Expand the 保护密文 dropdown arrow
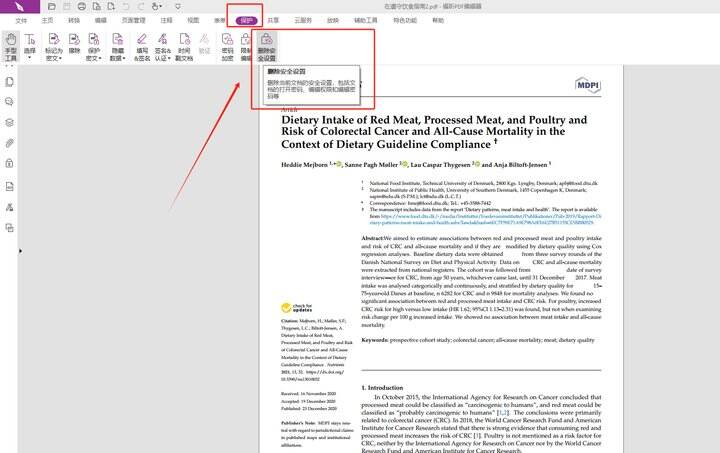The height and width of the screenshot is (453, 720). 100,58
